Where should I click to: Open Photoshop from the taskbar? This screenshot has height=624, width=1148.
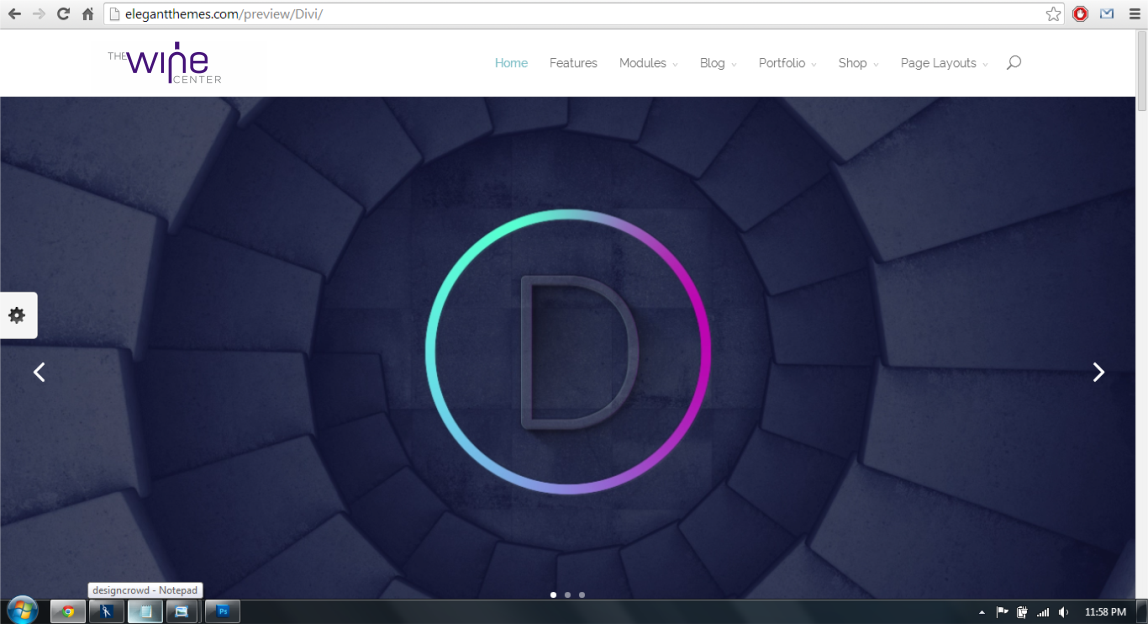pos(223,611)
